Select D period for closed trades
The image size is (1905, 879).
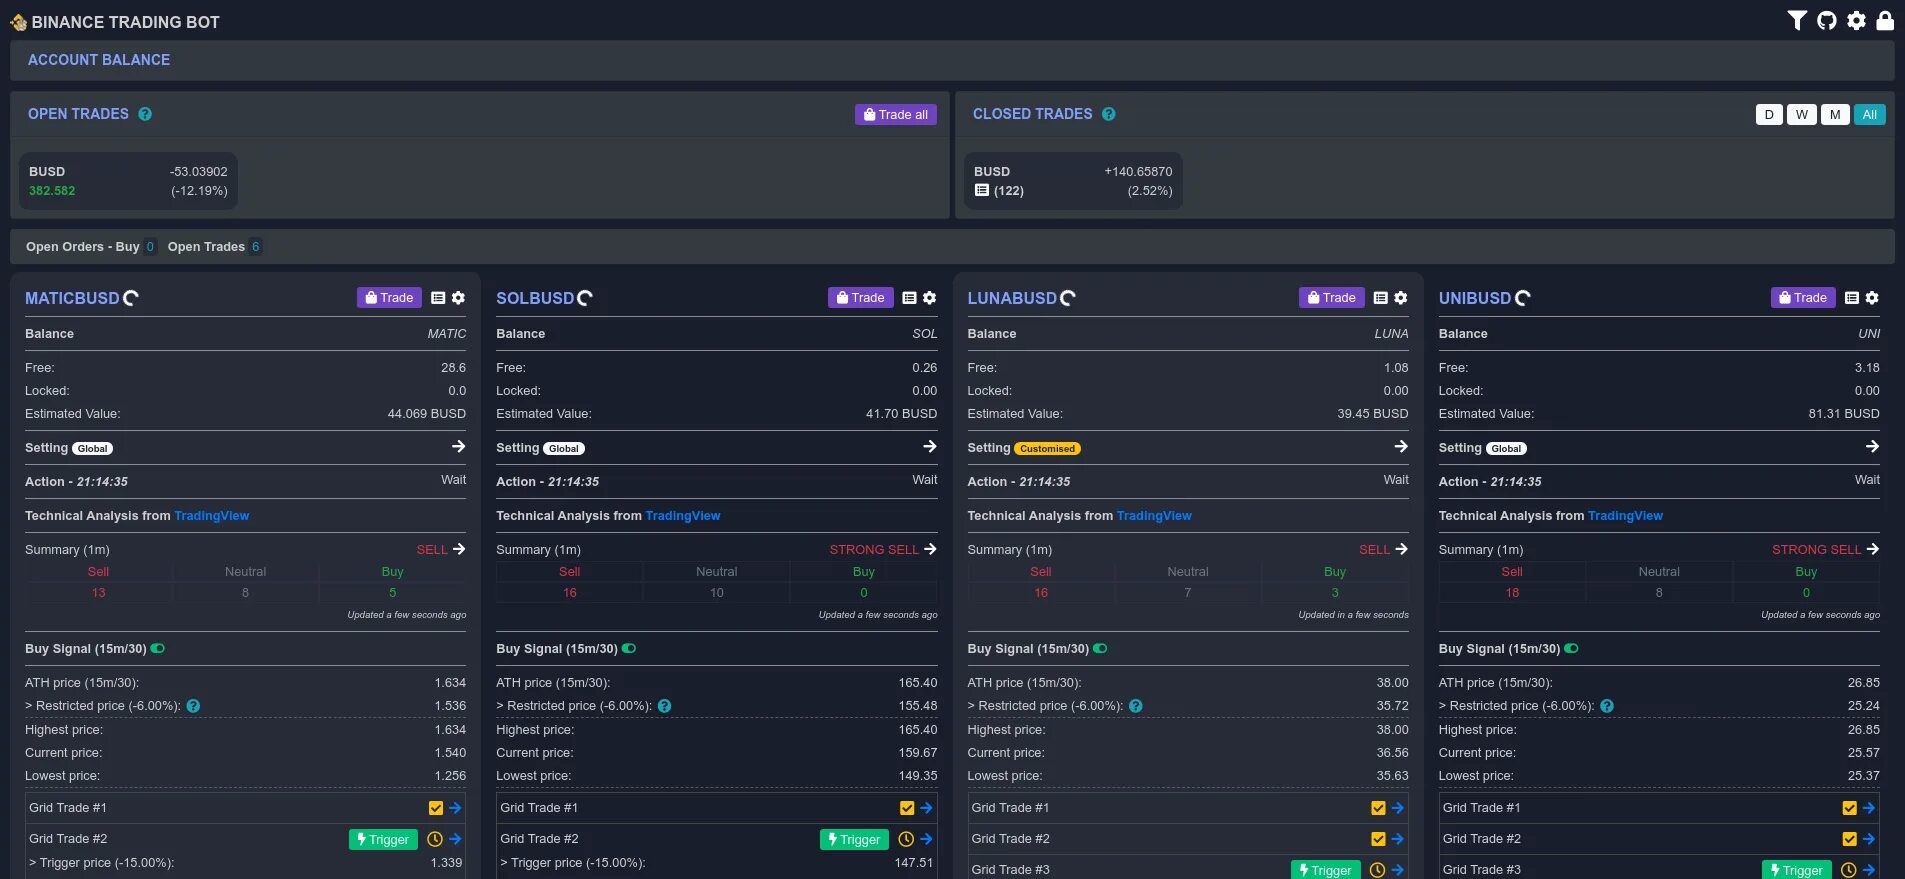pos(1769,115)
